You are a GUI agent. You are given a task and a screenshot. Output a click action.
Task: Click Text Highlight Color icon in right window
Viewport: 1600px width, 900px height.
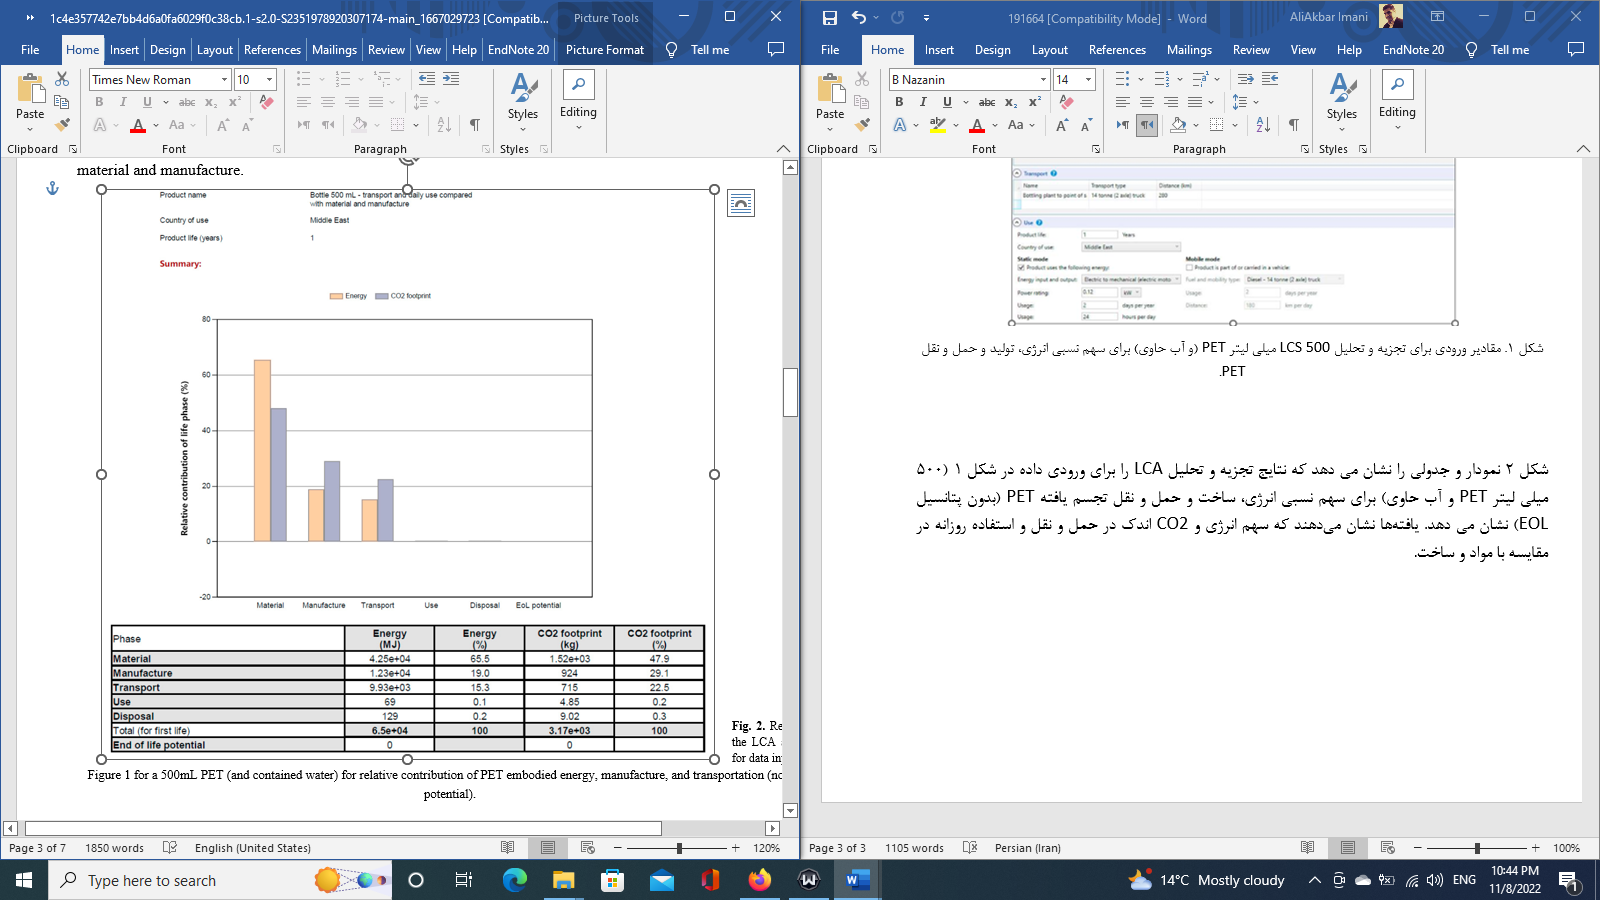(937, 125)
